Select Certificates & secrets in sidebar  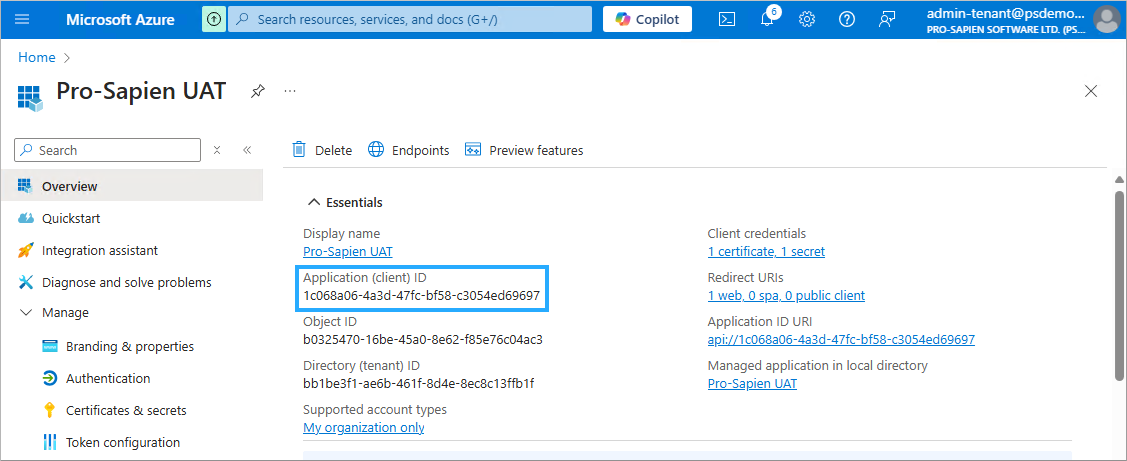126,410
